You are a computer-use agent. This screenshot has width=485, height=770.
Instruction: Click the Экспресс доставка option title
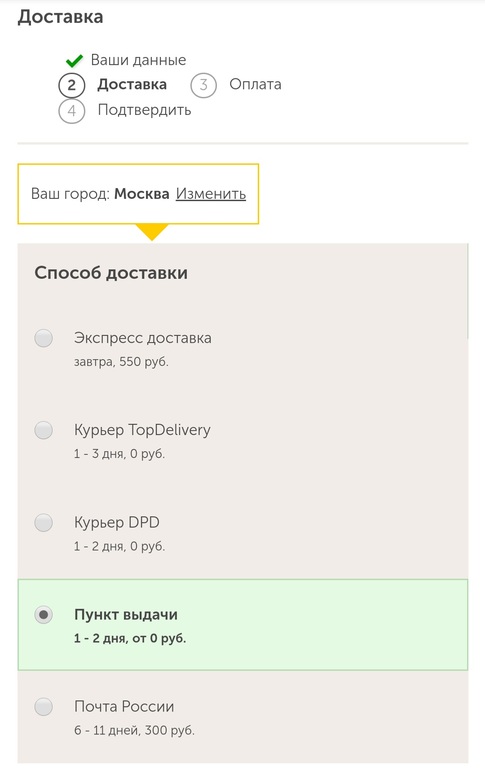tap(143, 338)
